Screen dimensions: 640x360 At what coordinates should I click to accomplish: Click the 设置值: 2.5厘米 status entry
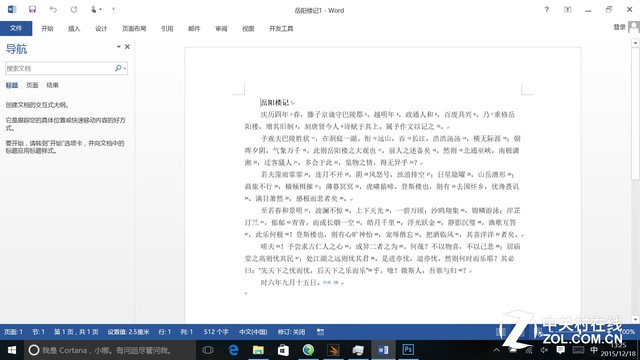click(129, 332)
